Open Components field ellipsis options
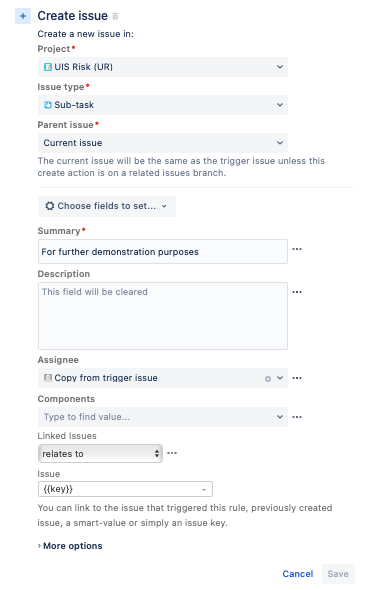Image resolution: width=378 pixels, height=590 pixels. 297,417
